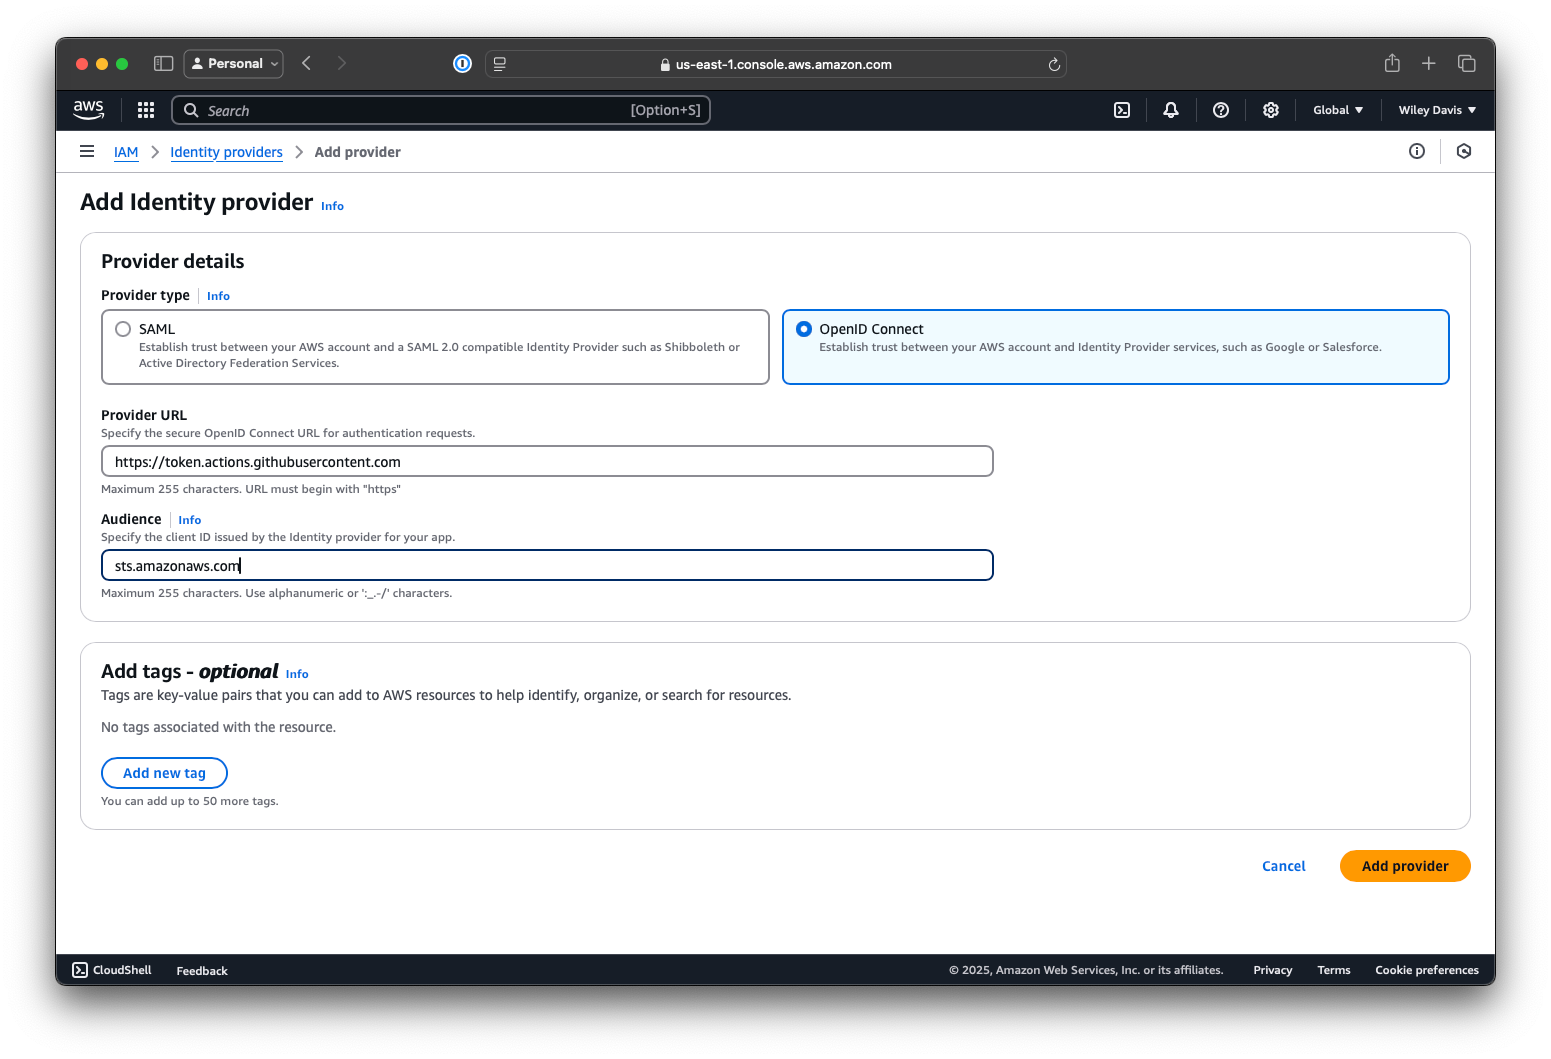Click into the Provider URL field
The width and height of the screenshot is (1551, 1059).
coord(547,462)
